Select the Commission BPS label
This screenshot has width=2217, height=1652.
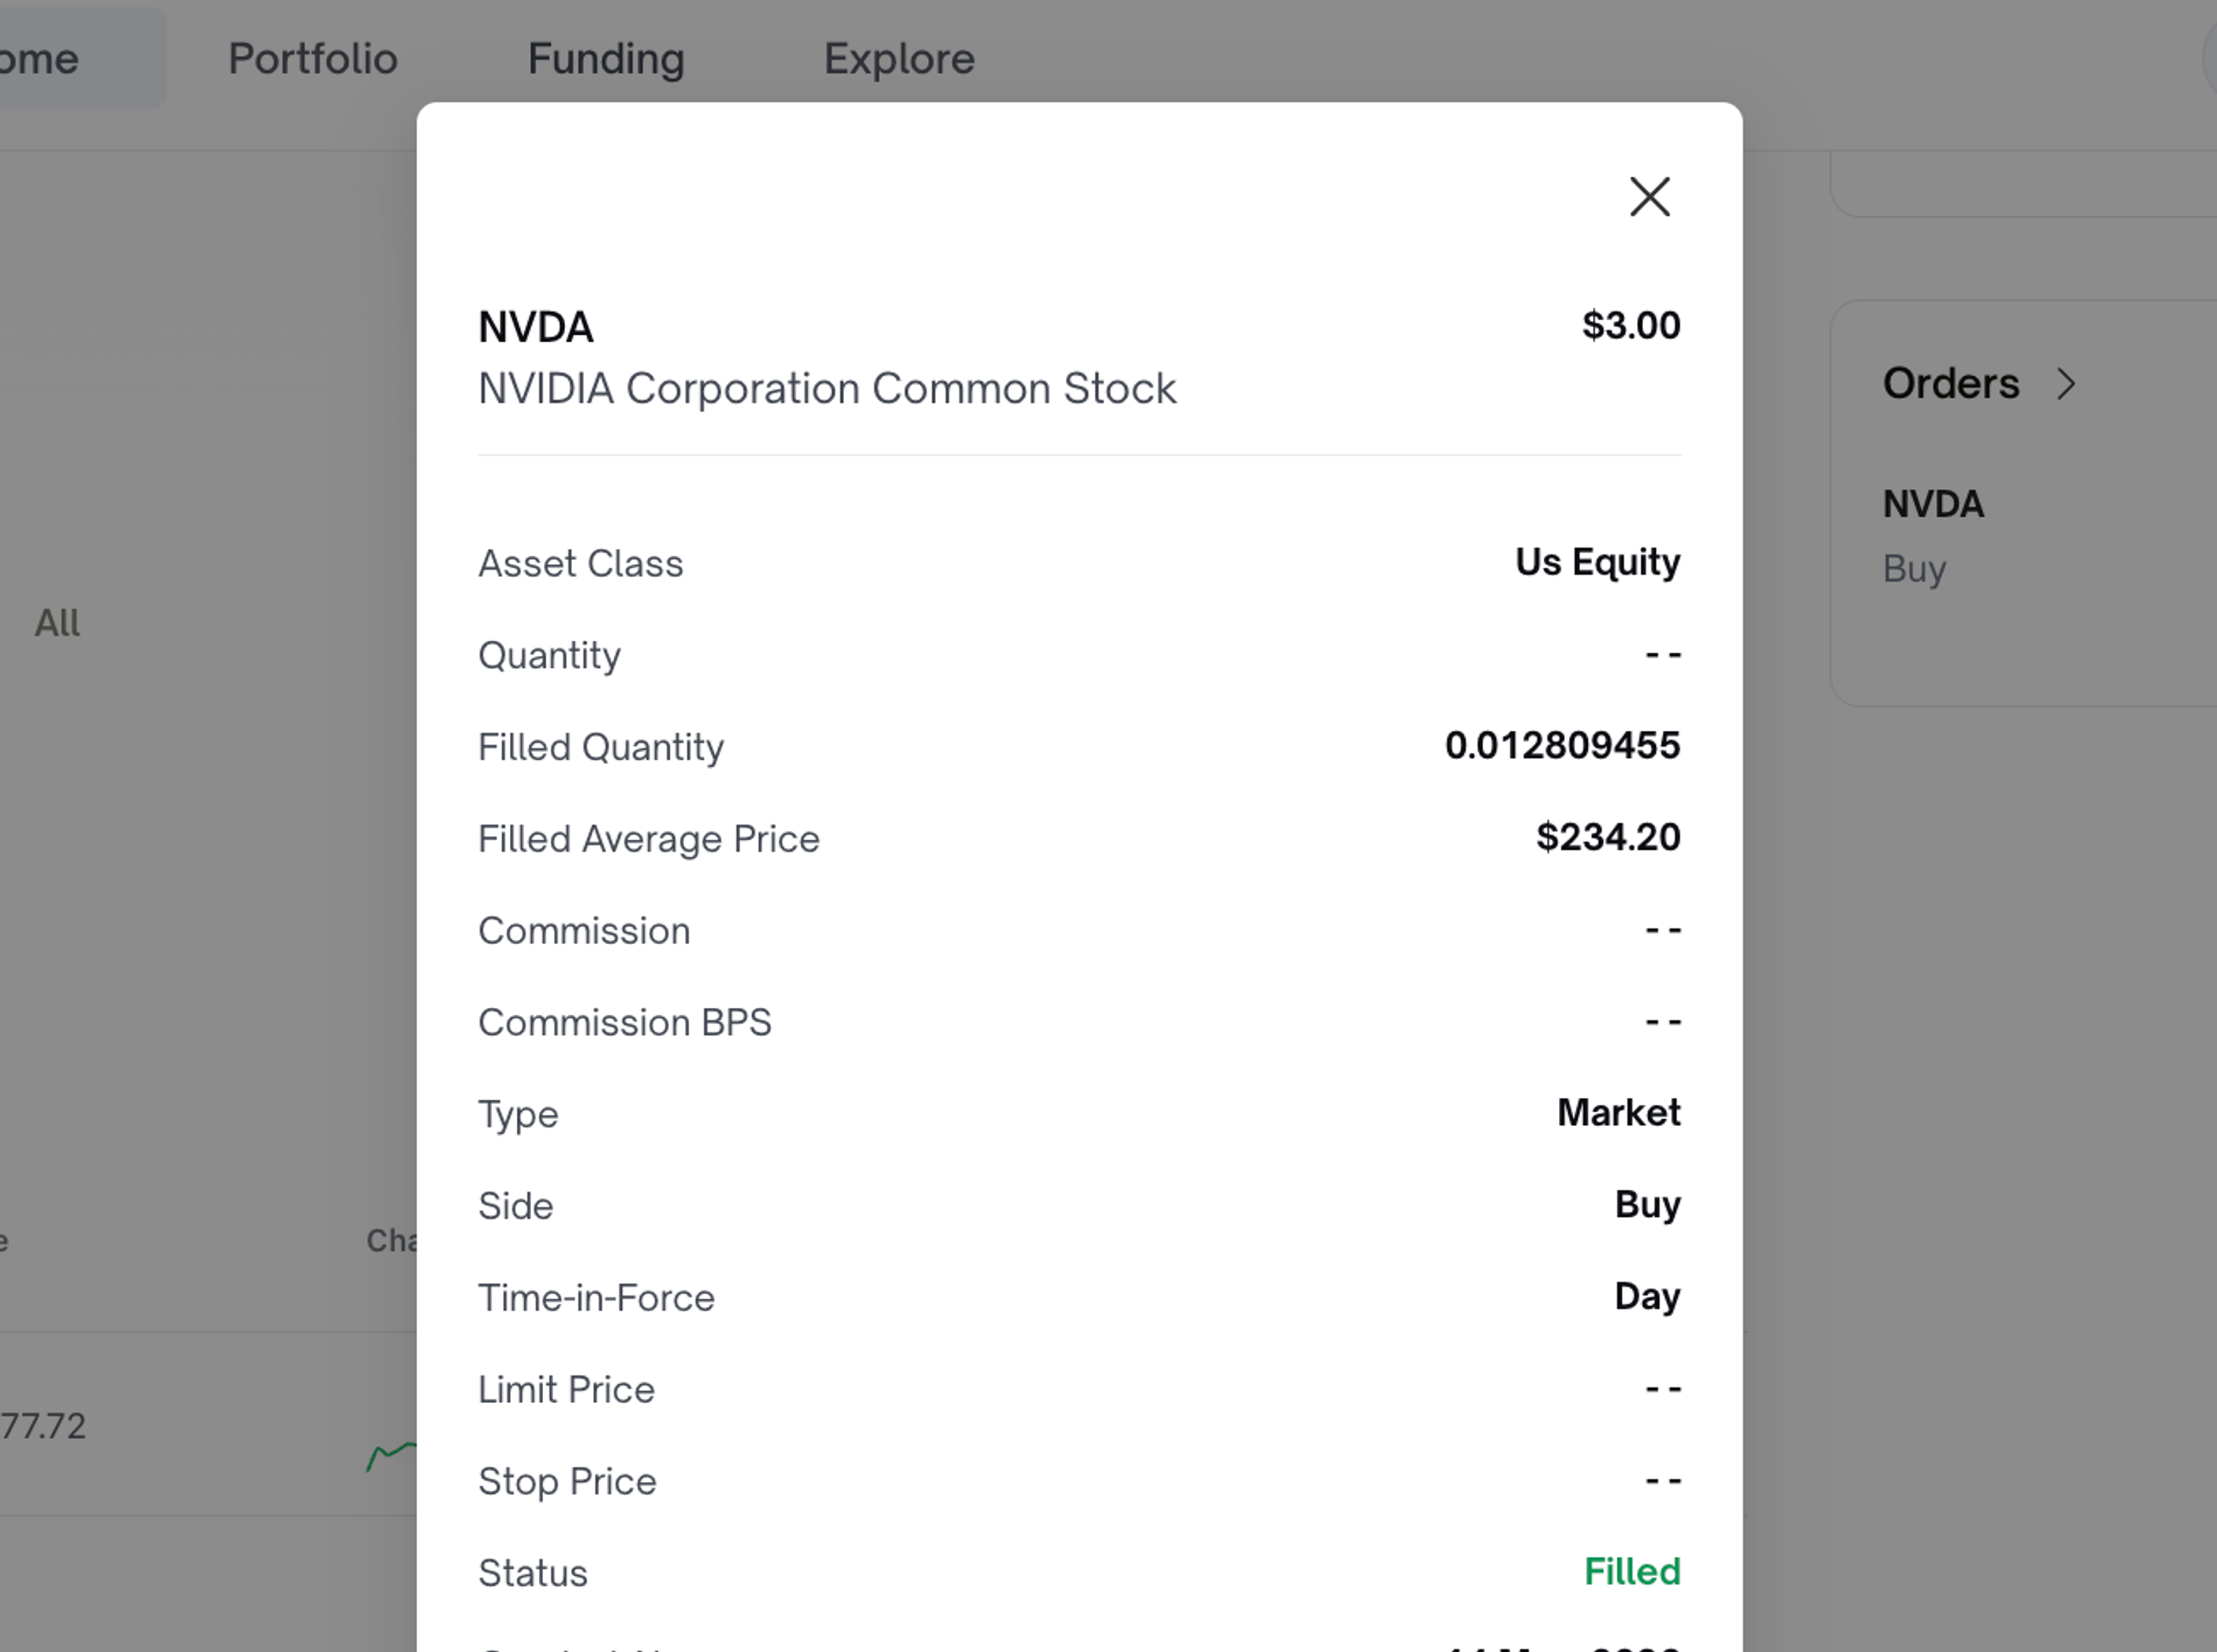click(625, 1022)
